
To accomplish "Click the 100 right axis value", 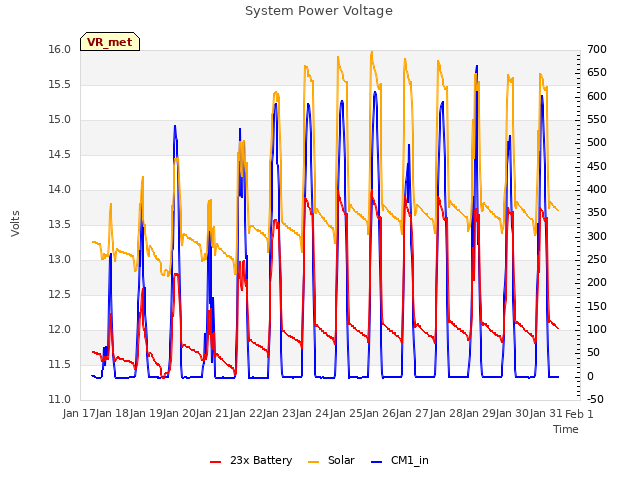I will [597, 330].
